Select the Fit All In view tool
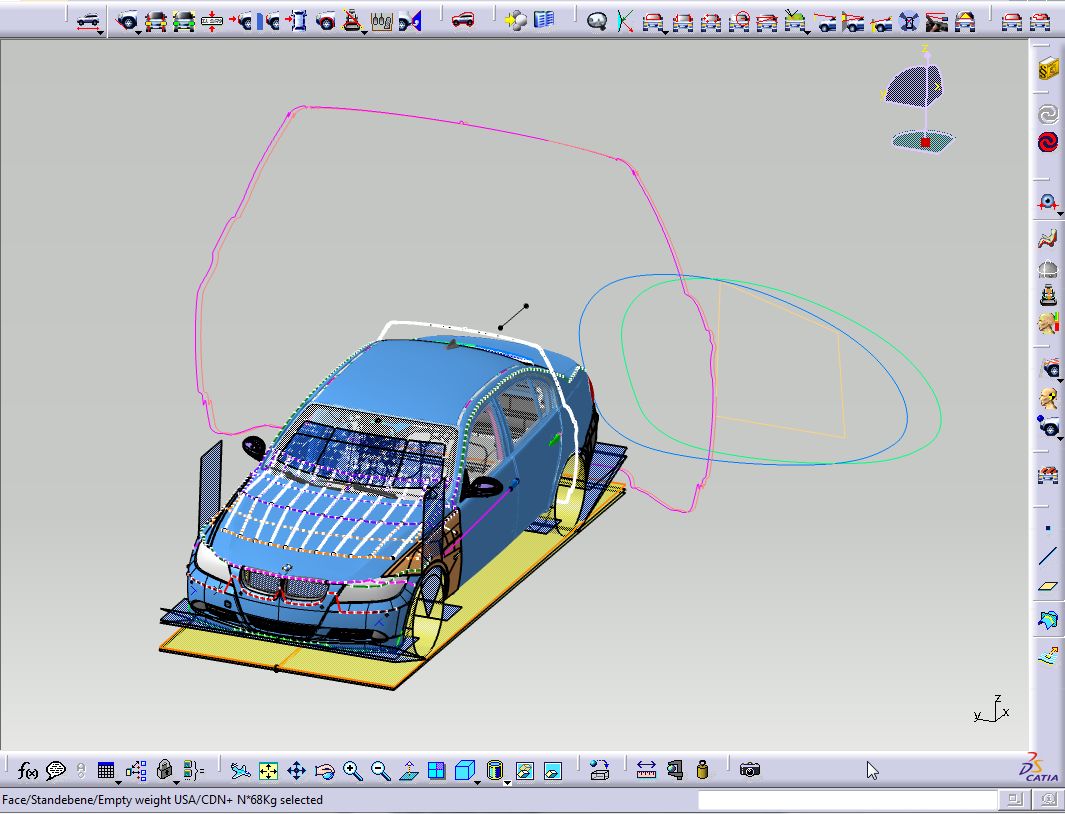 click(268, 770)
